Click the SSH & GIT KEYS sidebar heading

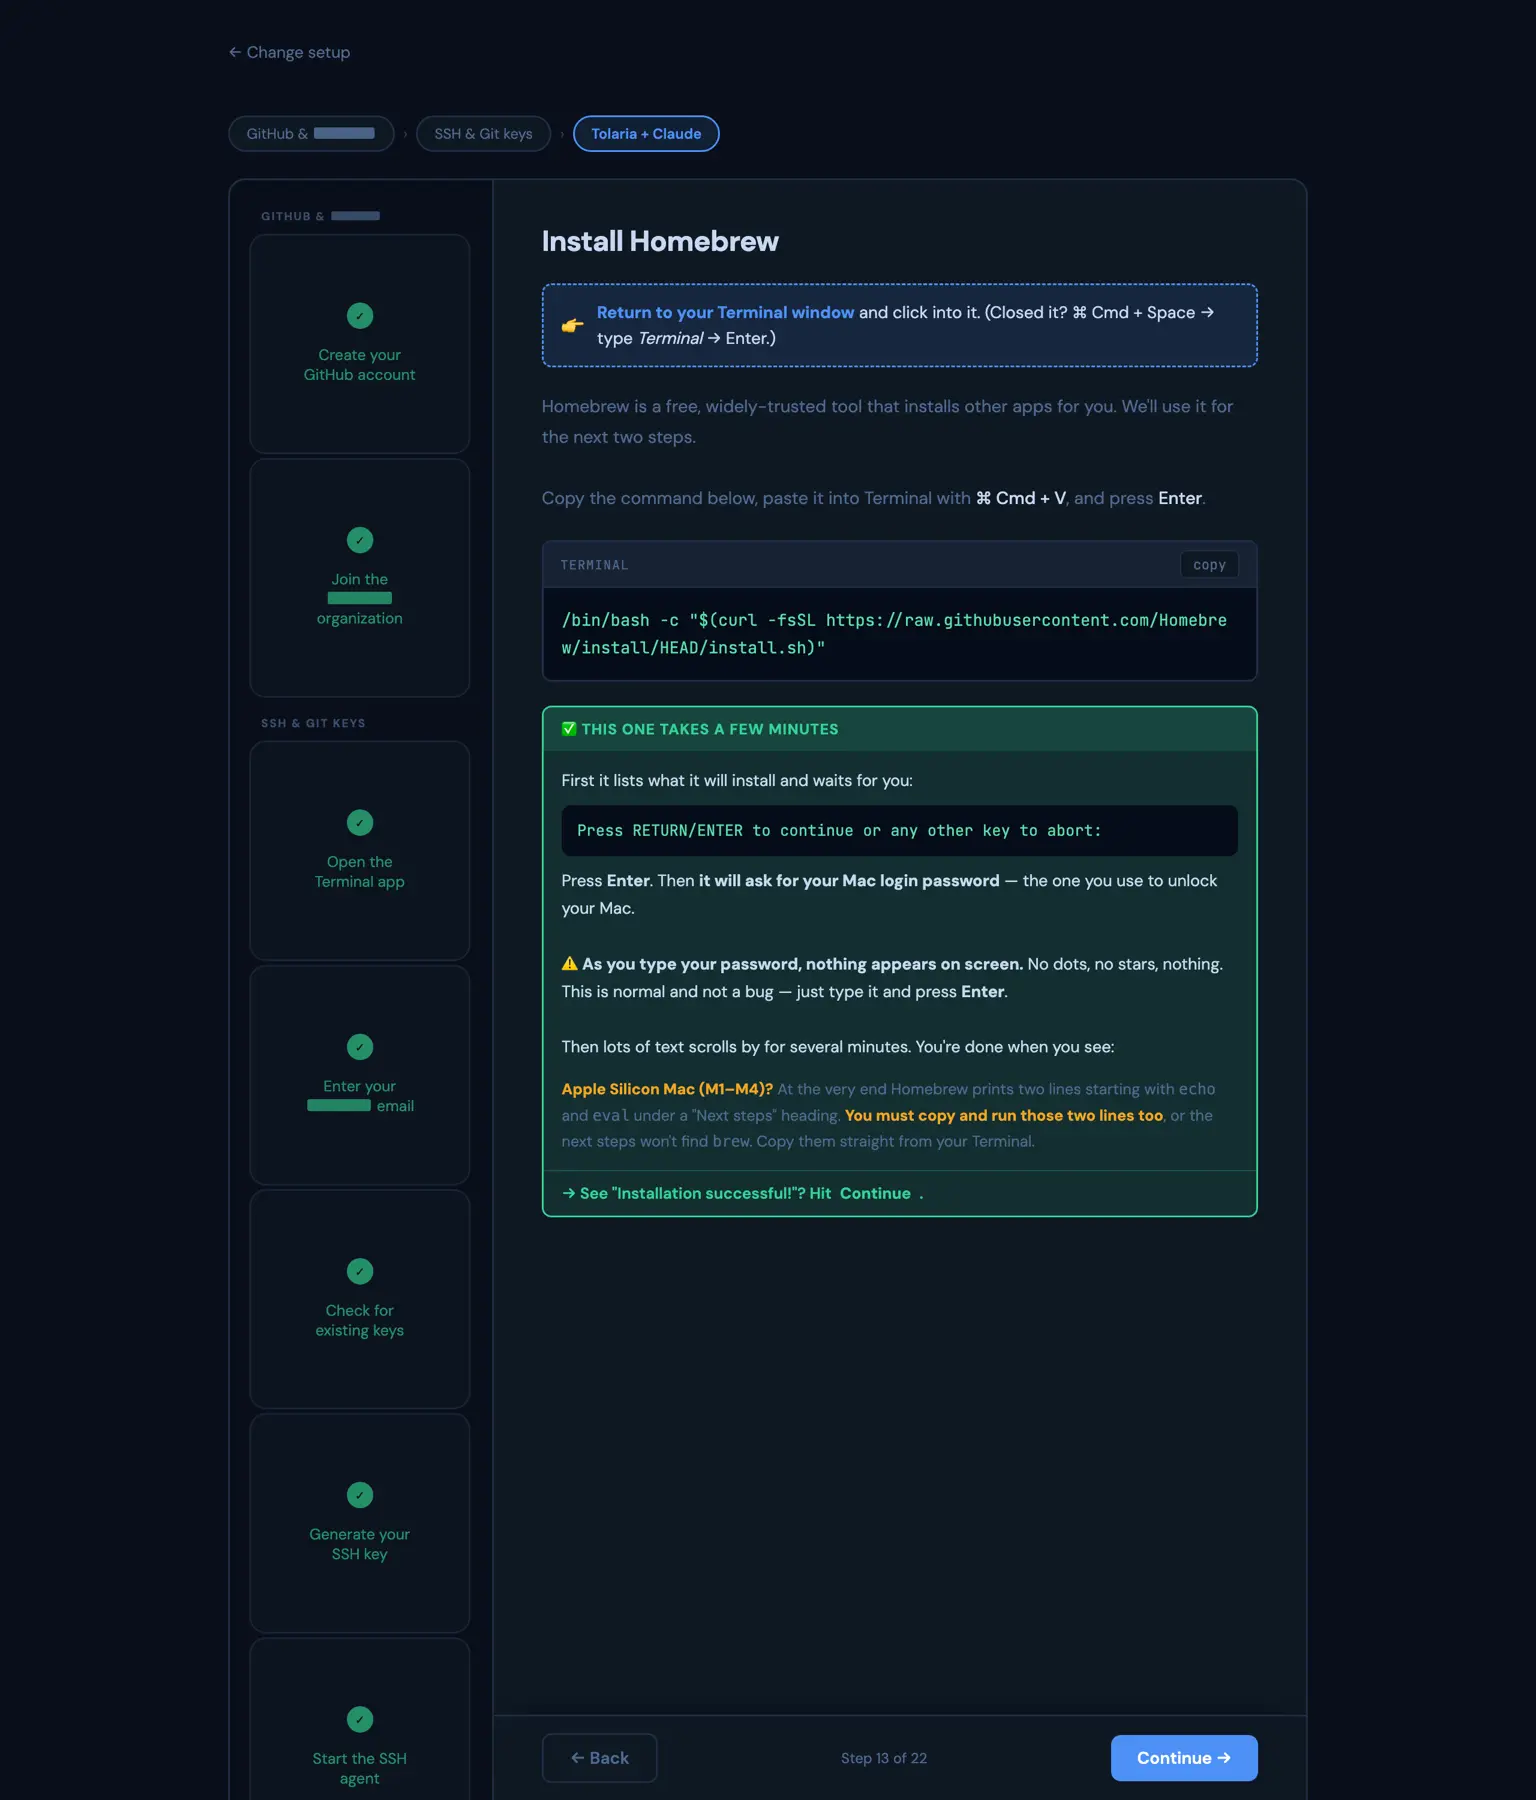313,723
